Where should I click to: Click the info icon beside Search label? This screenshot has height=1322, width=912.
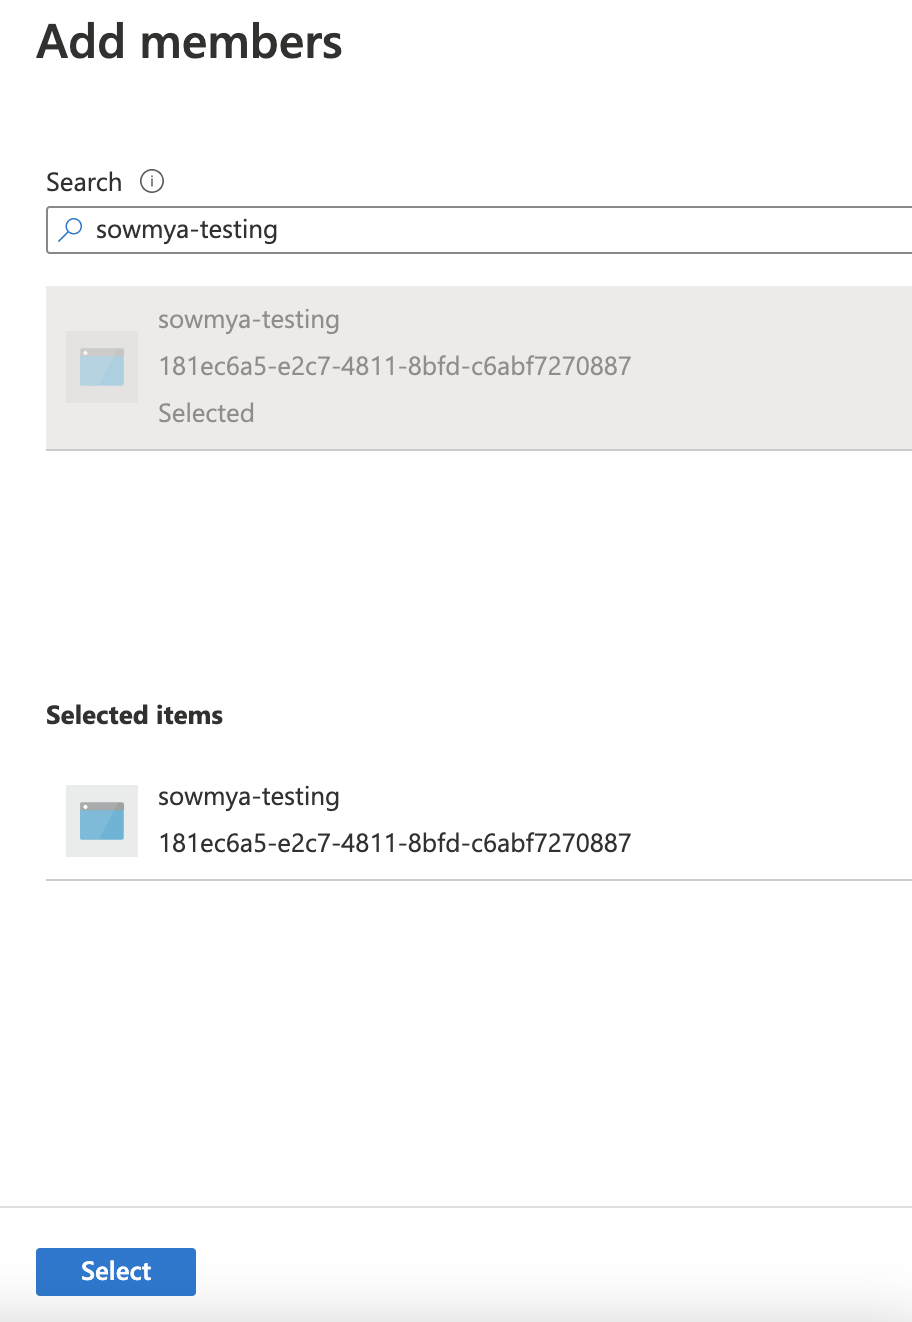pyautogui.click(x=152, y=182)
